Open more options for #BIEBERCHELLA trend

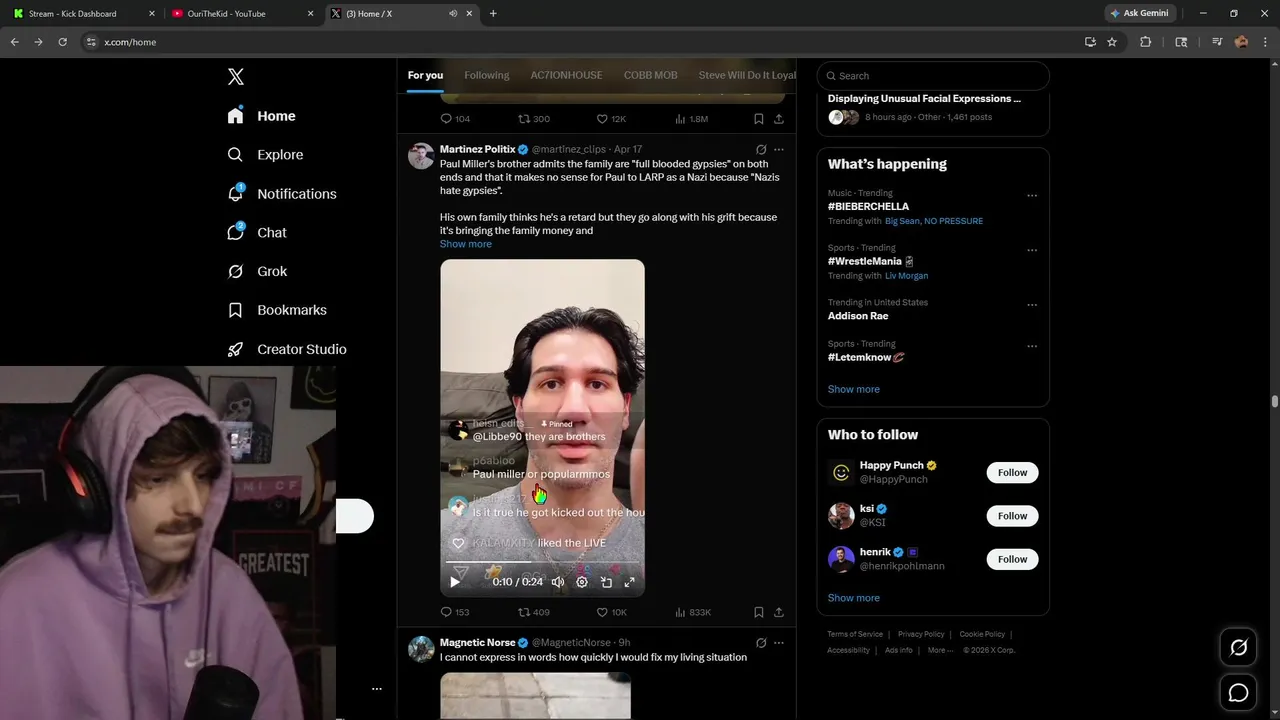tap(1032, 196)
